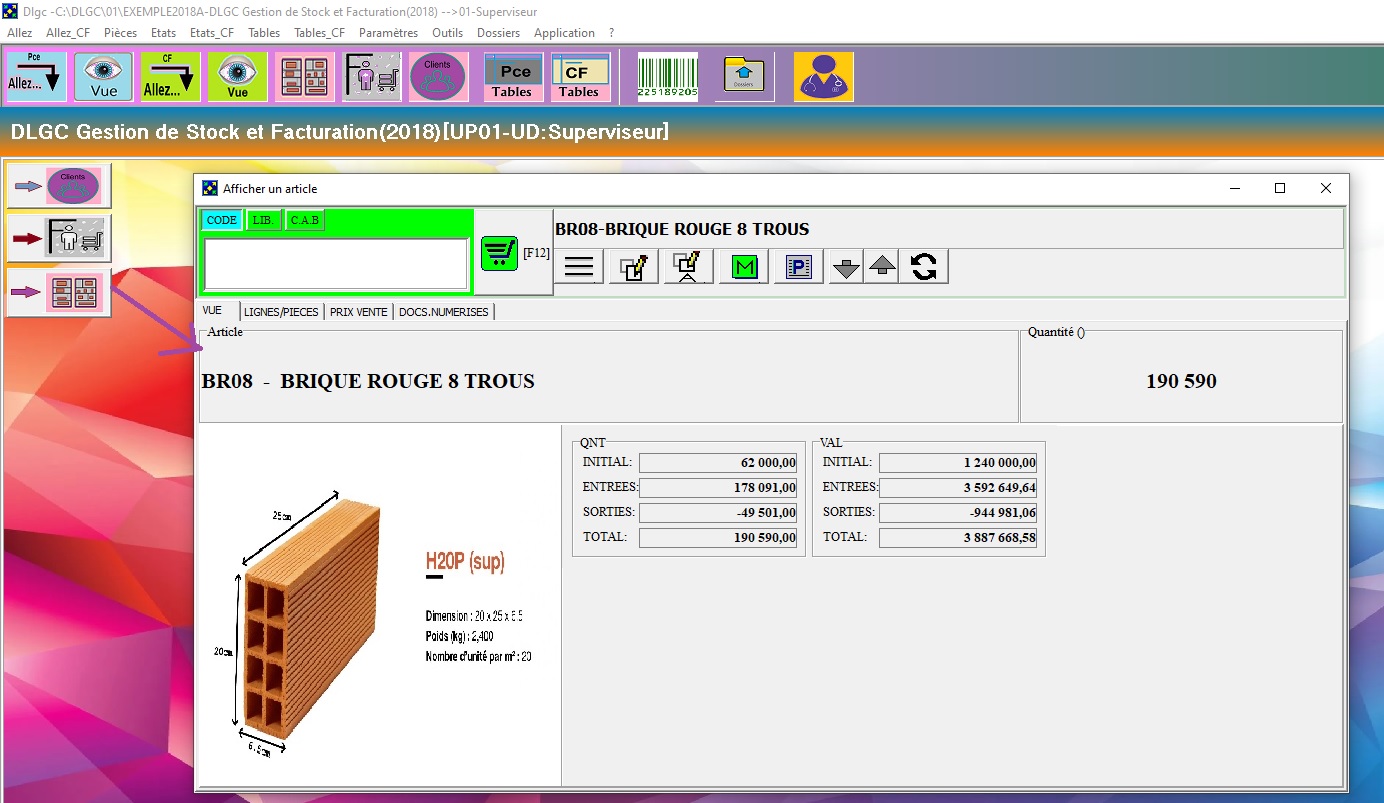1384x803 pixels.
Task: Open the hamburger list menu button
Action: (x=579, y=267)
